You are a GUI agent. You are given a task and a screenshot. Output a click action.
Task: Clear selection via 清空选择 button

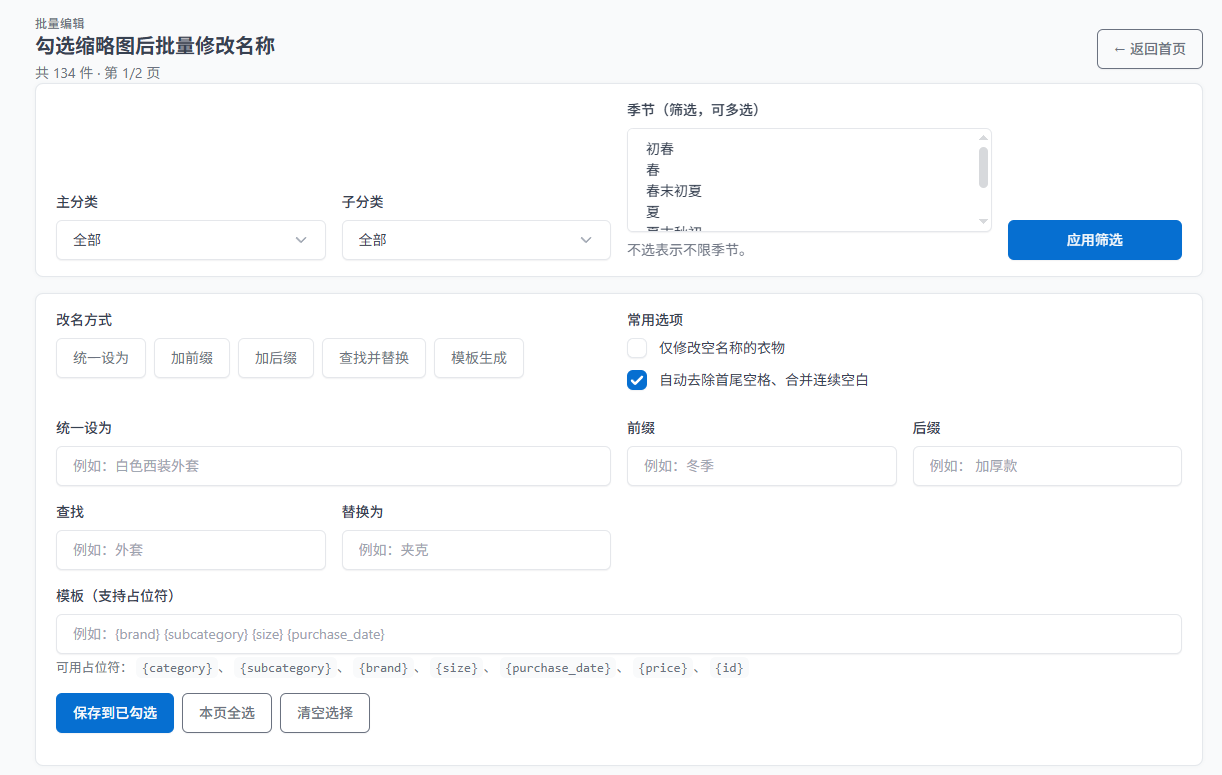click(x=324, y=714)
